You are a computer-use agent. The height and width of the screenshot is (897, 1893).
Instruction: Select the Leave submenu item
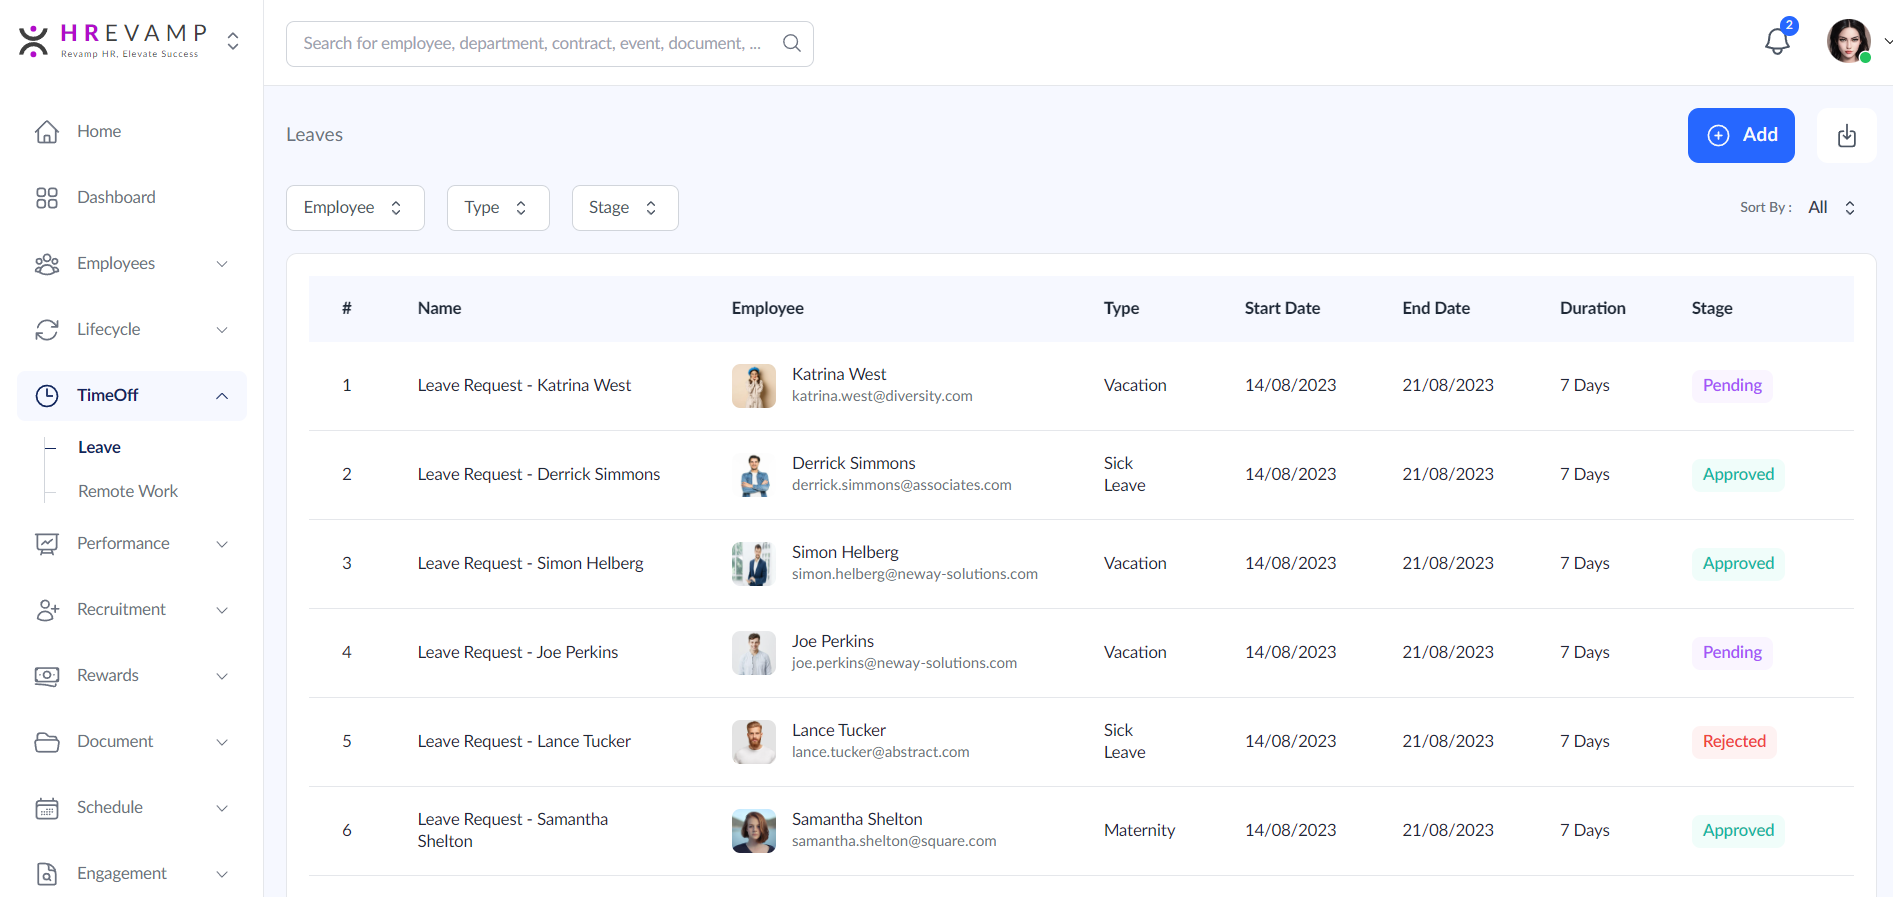[x=100, y=448]
